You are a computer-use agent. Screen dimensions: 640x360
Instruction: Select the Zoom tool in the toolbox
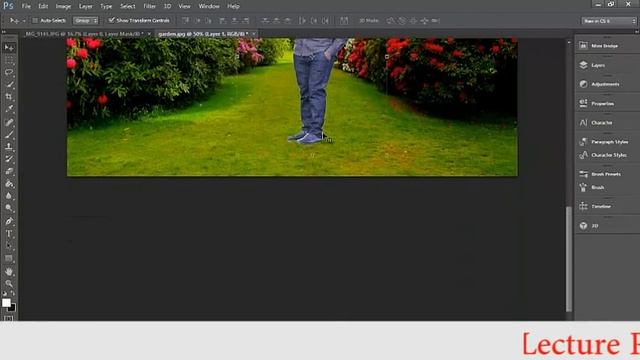9,284
